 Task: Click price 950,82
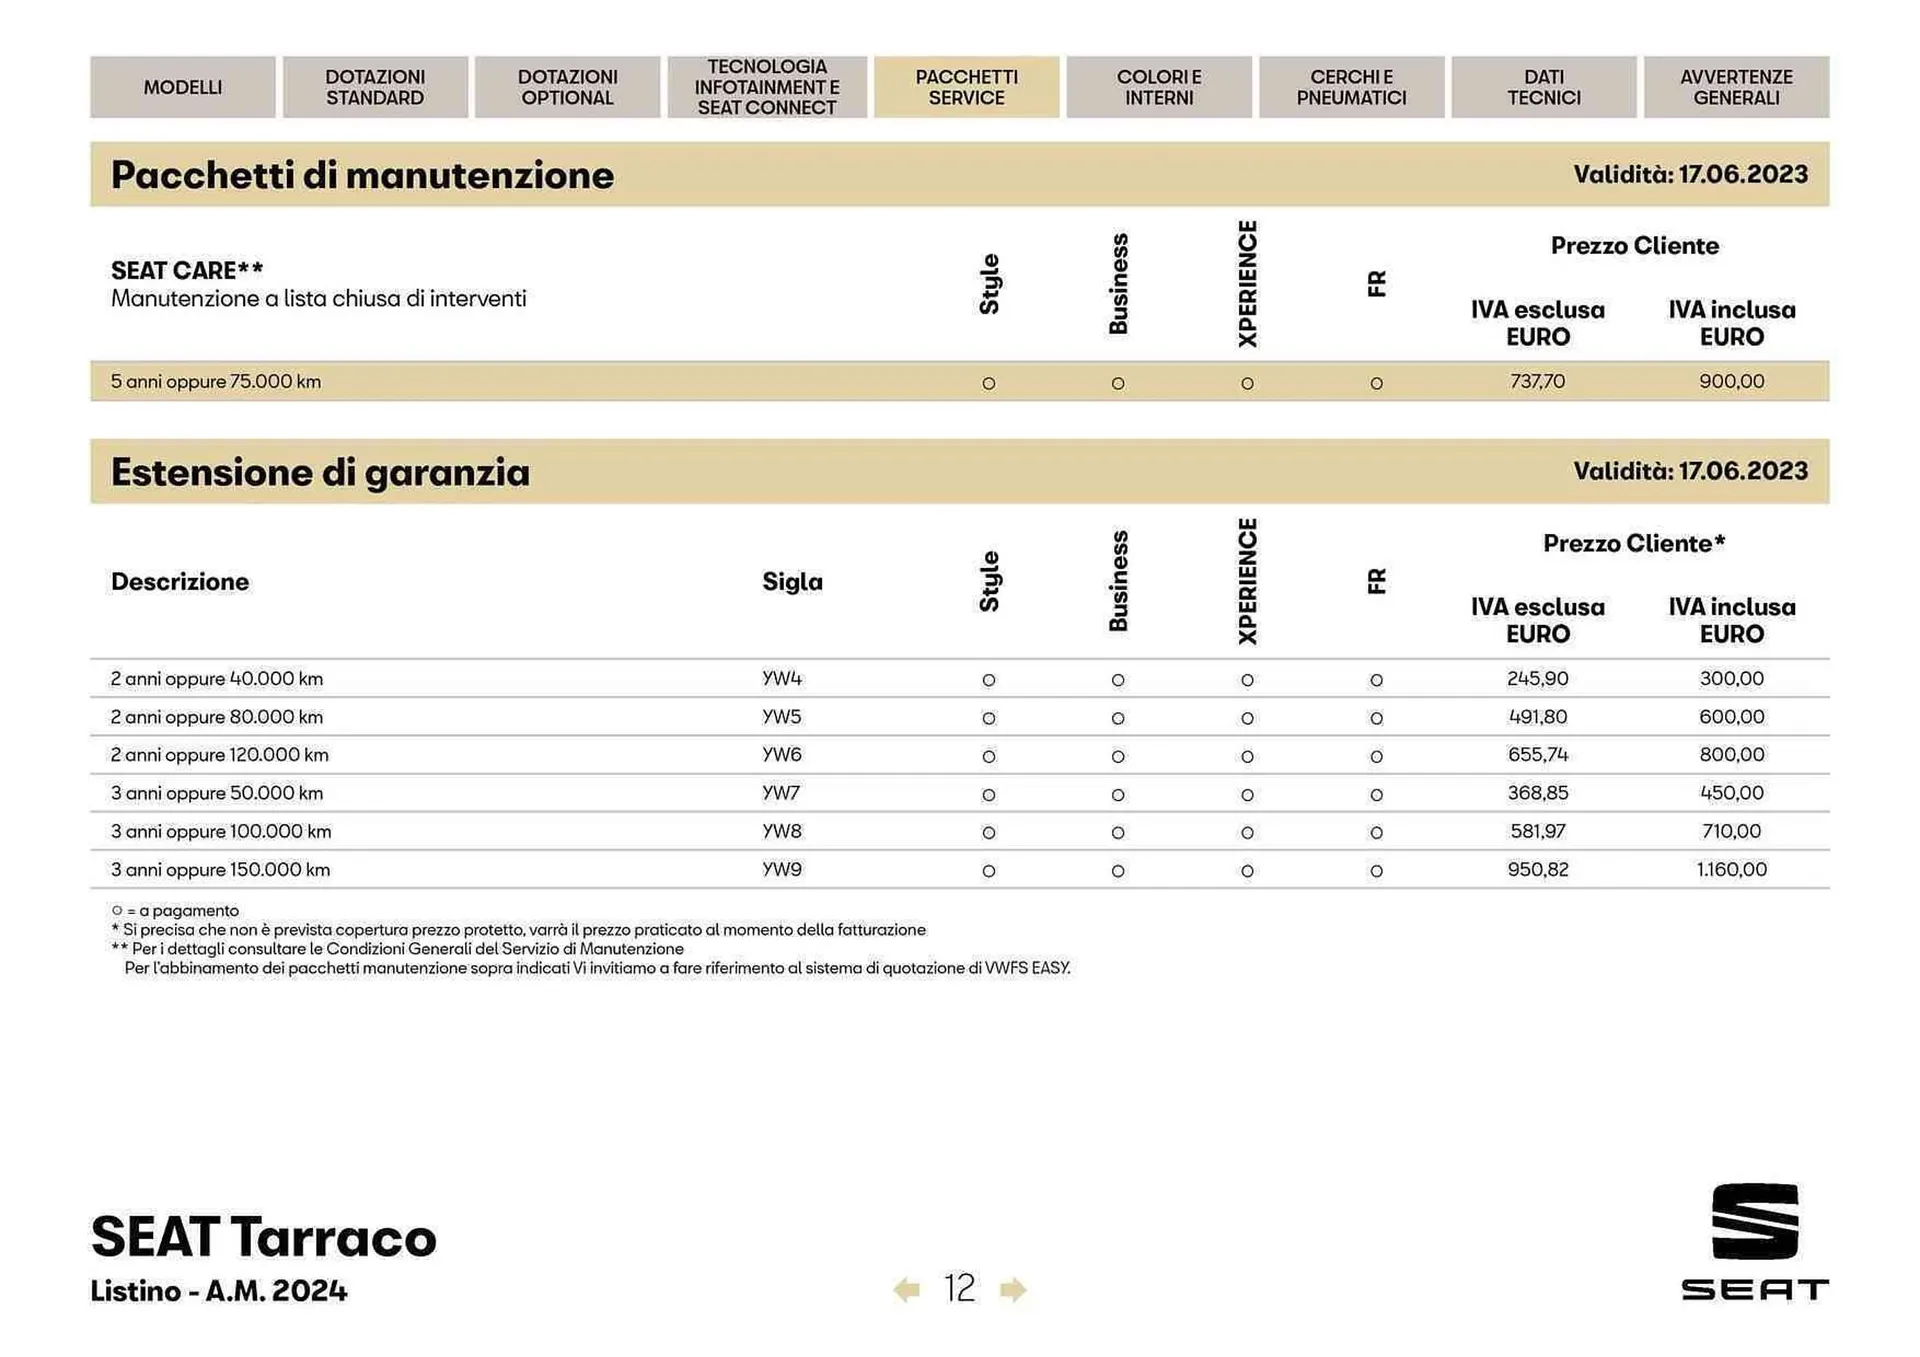tap(1537, 869)
